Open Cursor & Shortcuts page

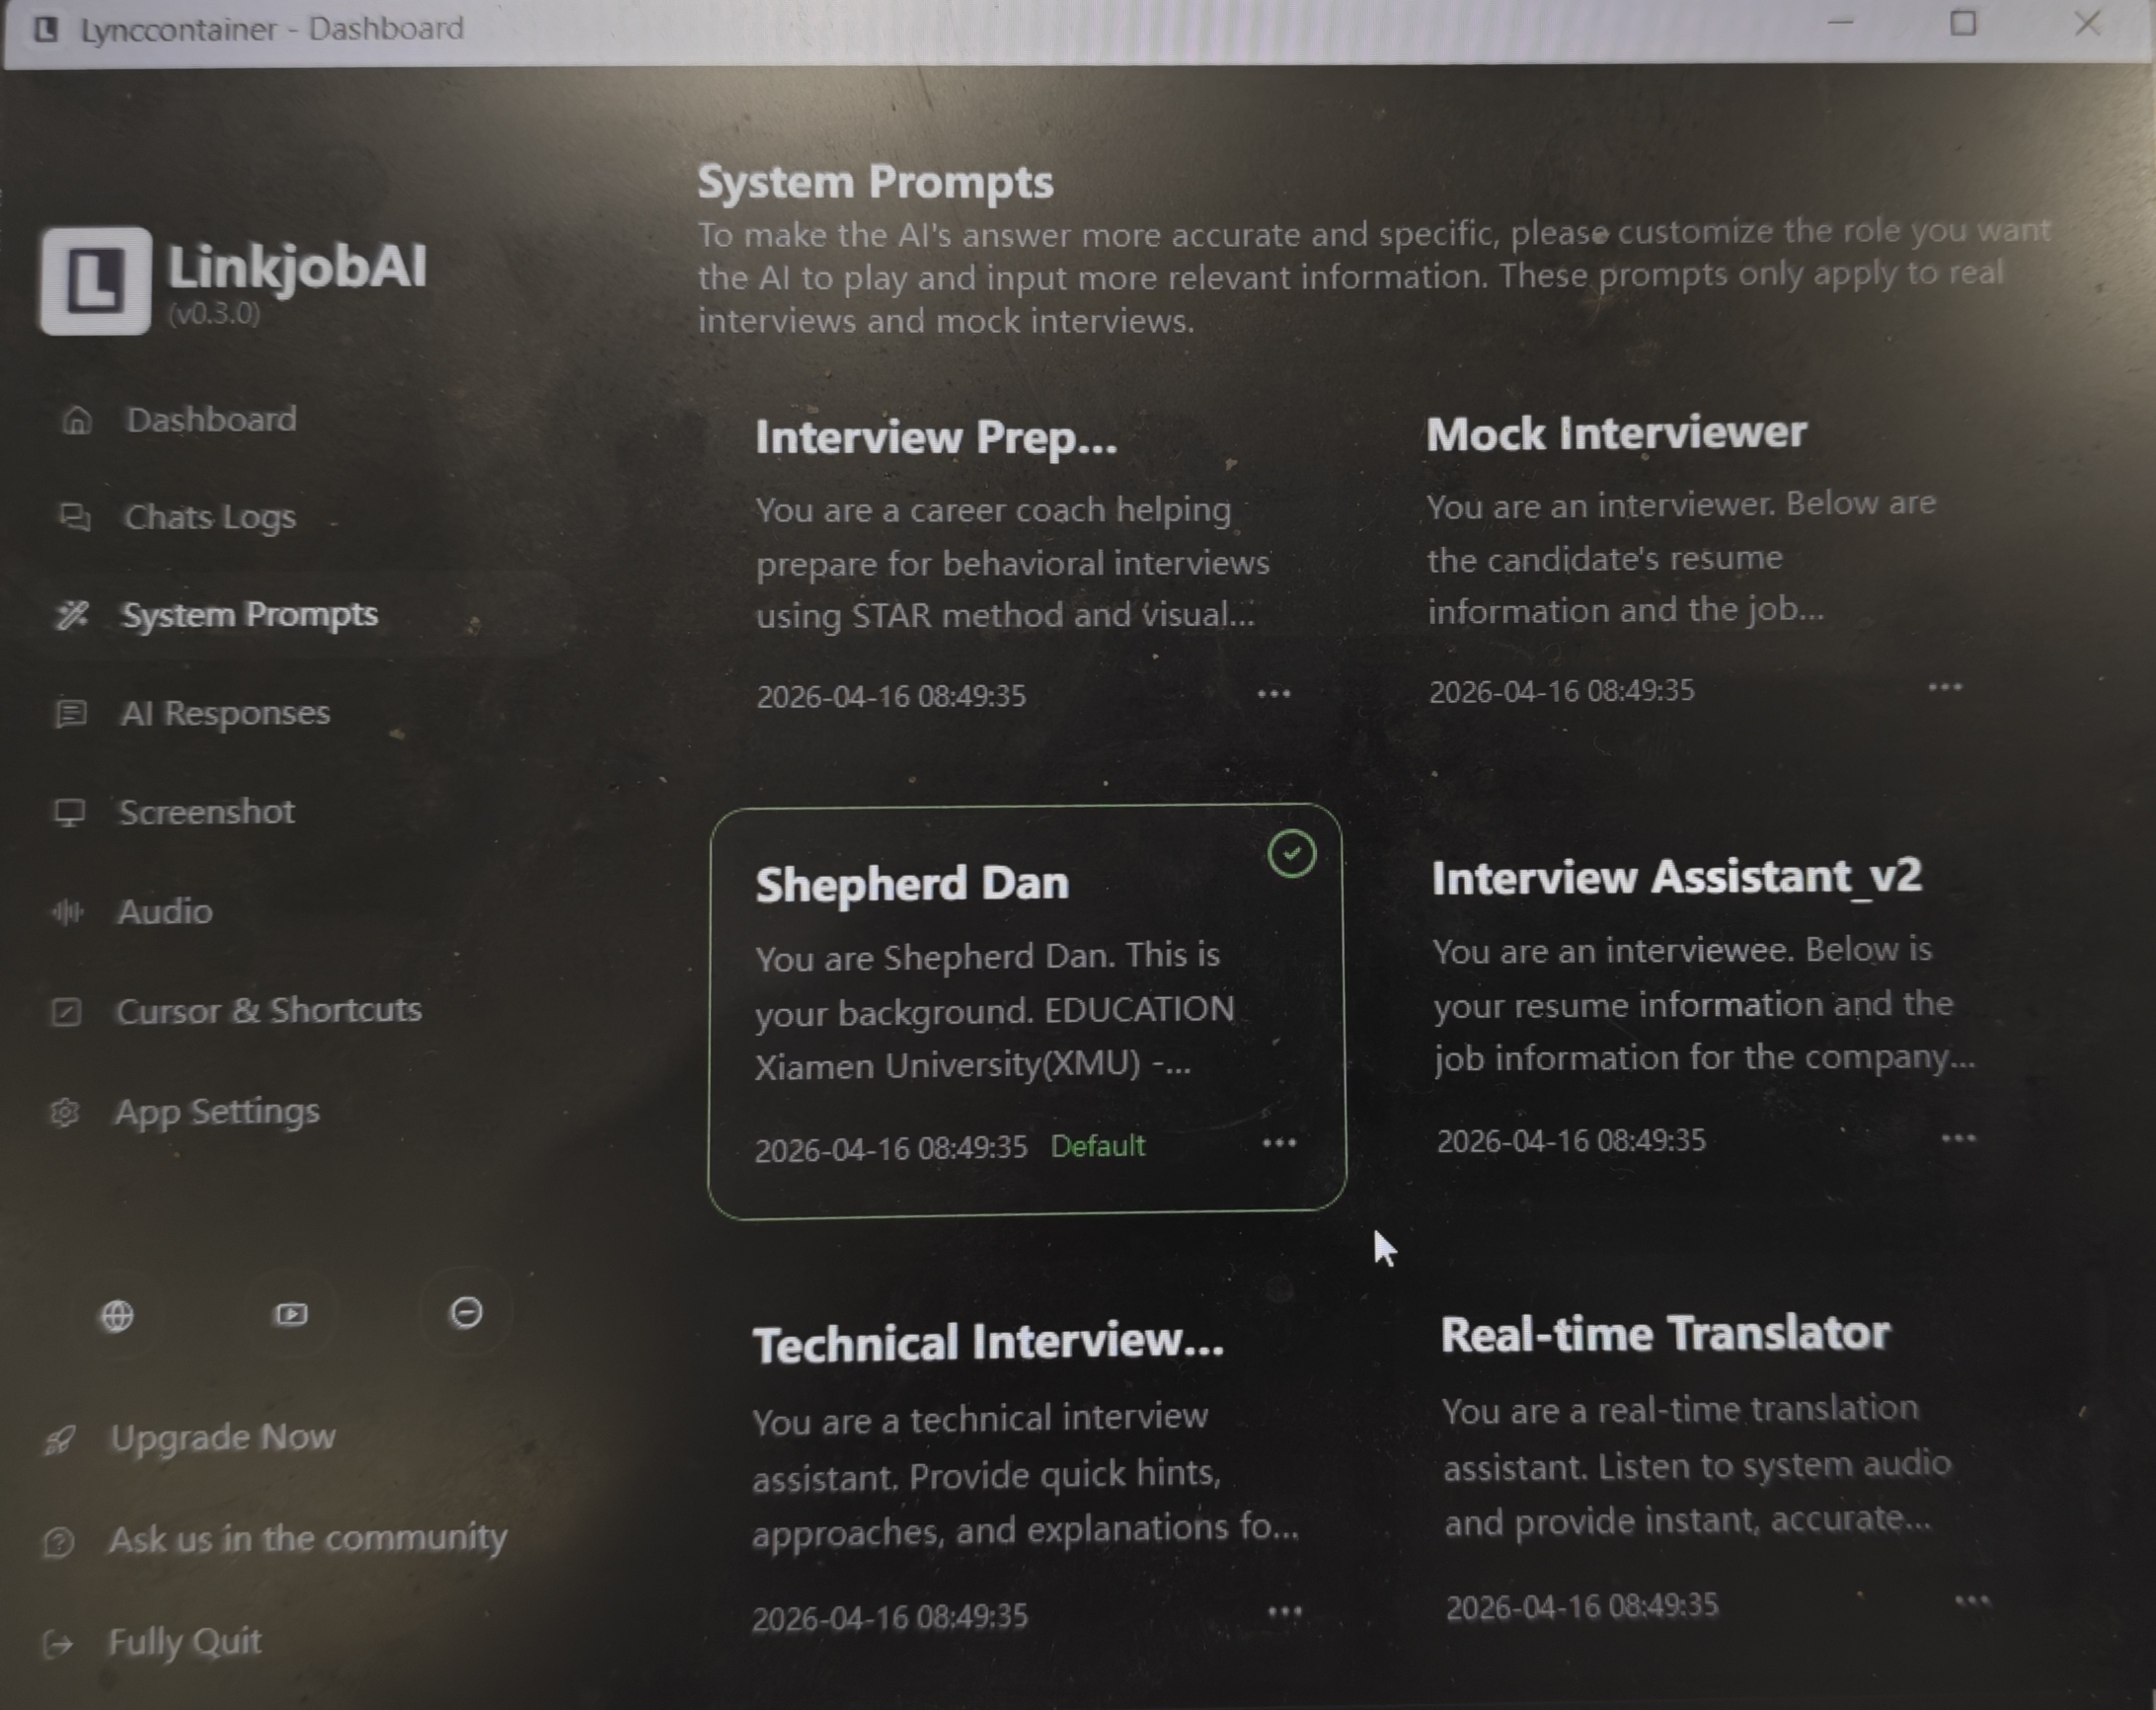(268, 1011)
